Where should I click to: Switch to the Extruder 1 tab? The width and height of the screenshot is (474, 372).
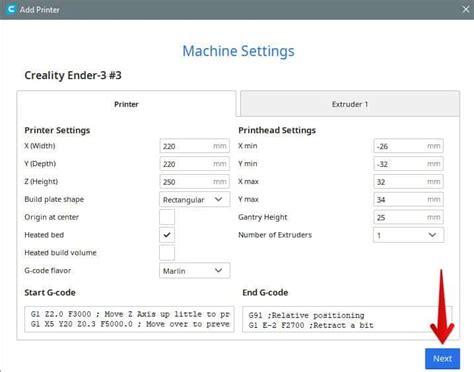350,104
